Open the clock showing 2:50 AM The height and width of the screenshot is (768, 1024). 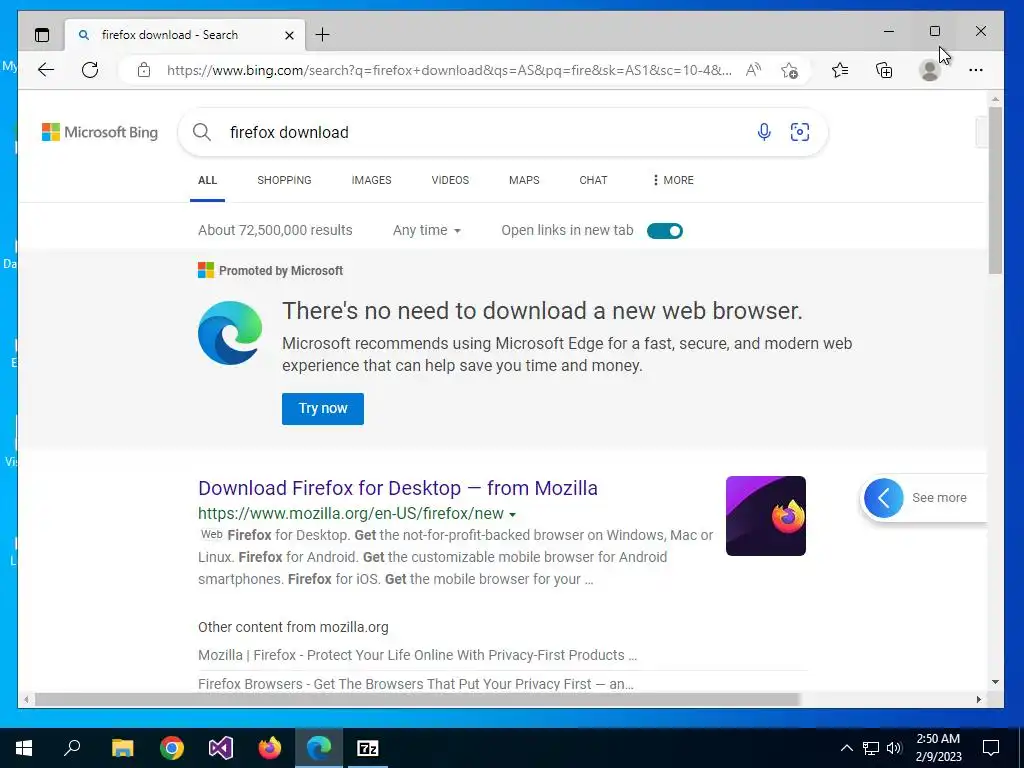(938, 748)
